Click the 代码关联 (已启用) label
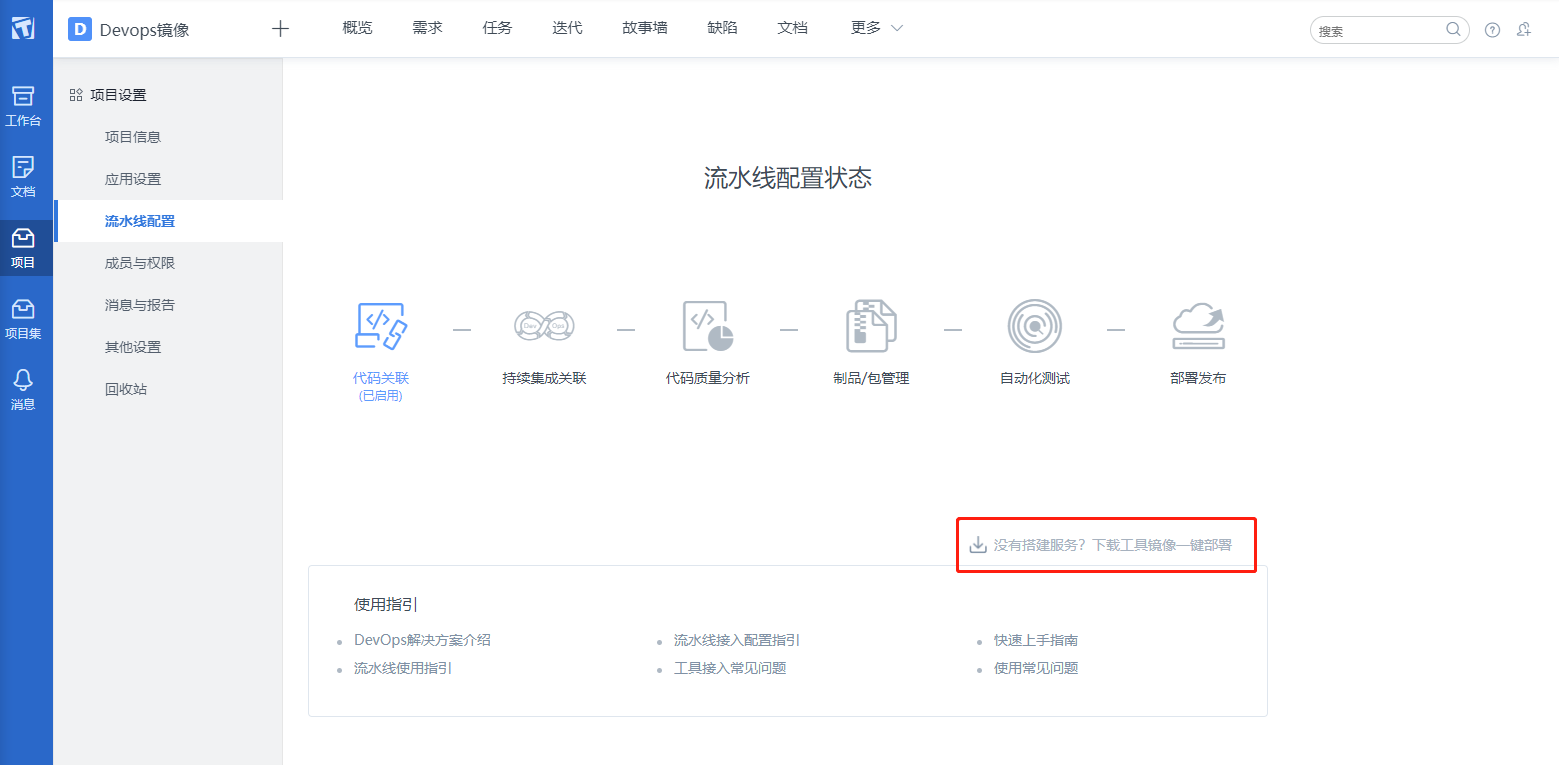 pyautogui.click(x=381, y=387)
